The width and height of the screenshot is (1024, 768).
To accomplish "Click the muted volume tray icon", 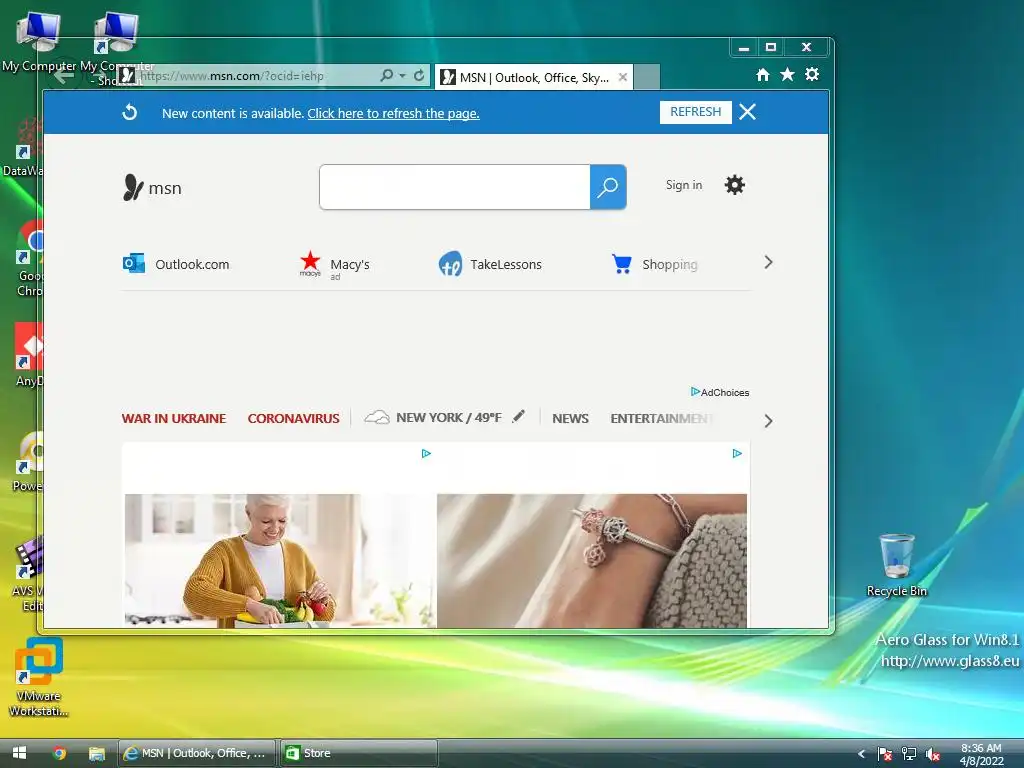I will pyautogui.click(x=933, y=754).
